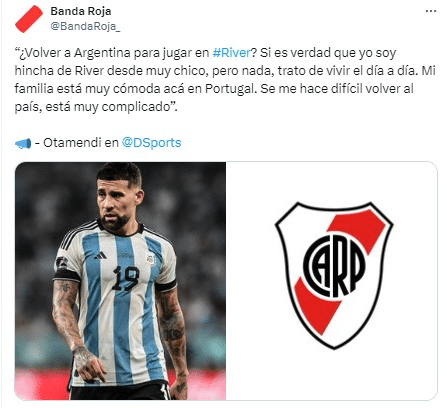Viewport: 447px width, 408px height.
Task: Click the 'Otamendi en' caption text
Action: (81, 143)
